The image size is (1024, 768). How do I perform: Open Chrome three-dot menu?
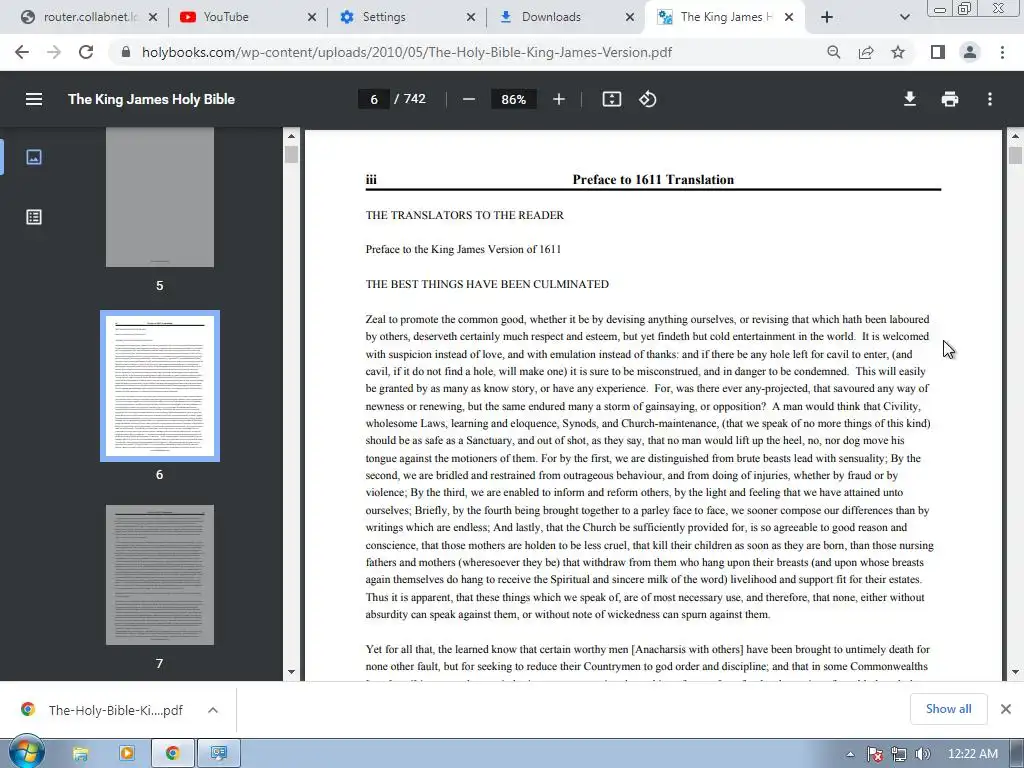pyautogui.click(x=1002, y=52)
